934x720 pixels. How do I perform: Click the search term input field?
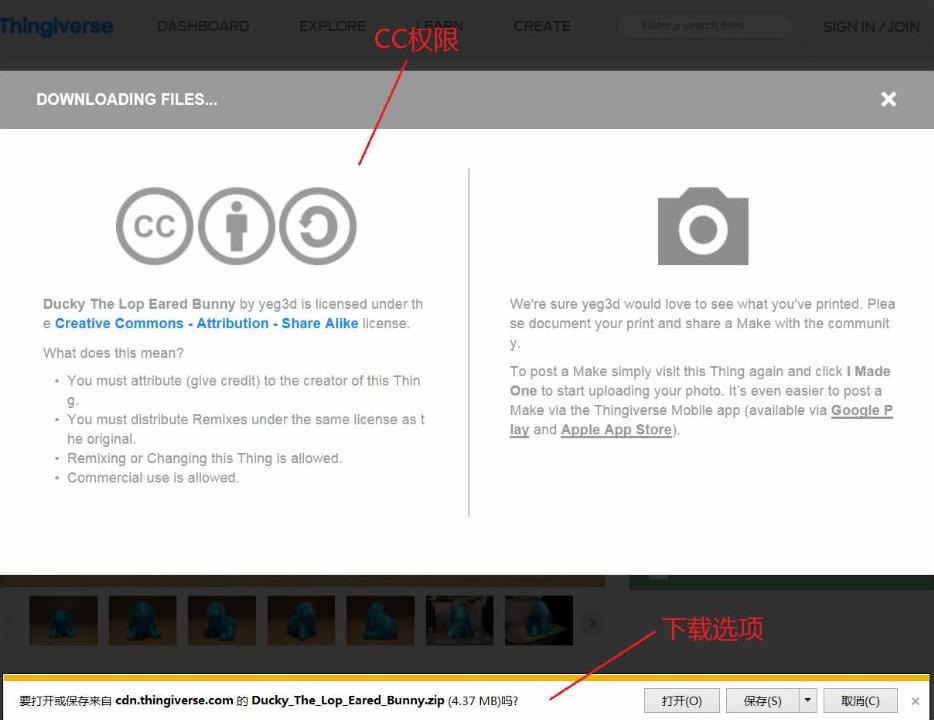click(x=706, y=26)
